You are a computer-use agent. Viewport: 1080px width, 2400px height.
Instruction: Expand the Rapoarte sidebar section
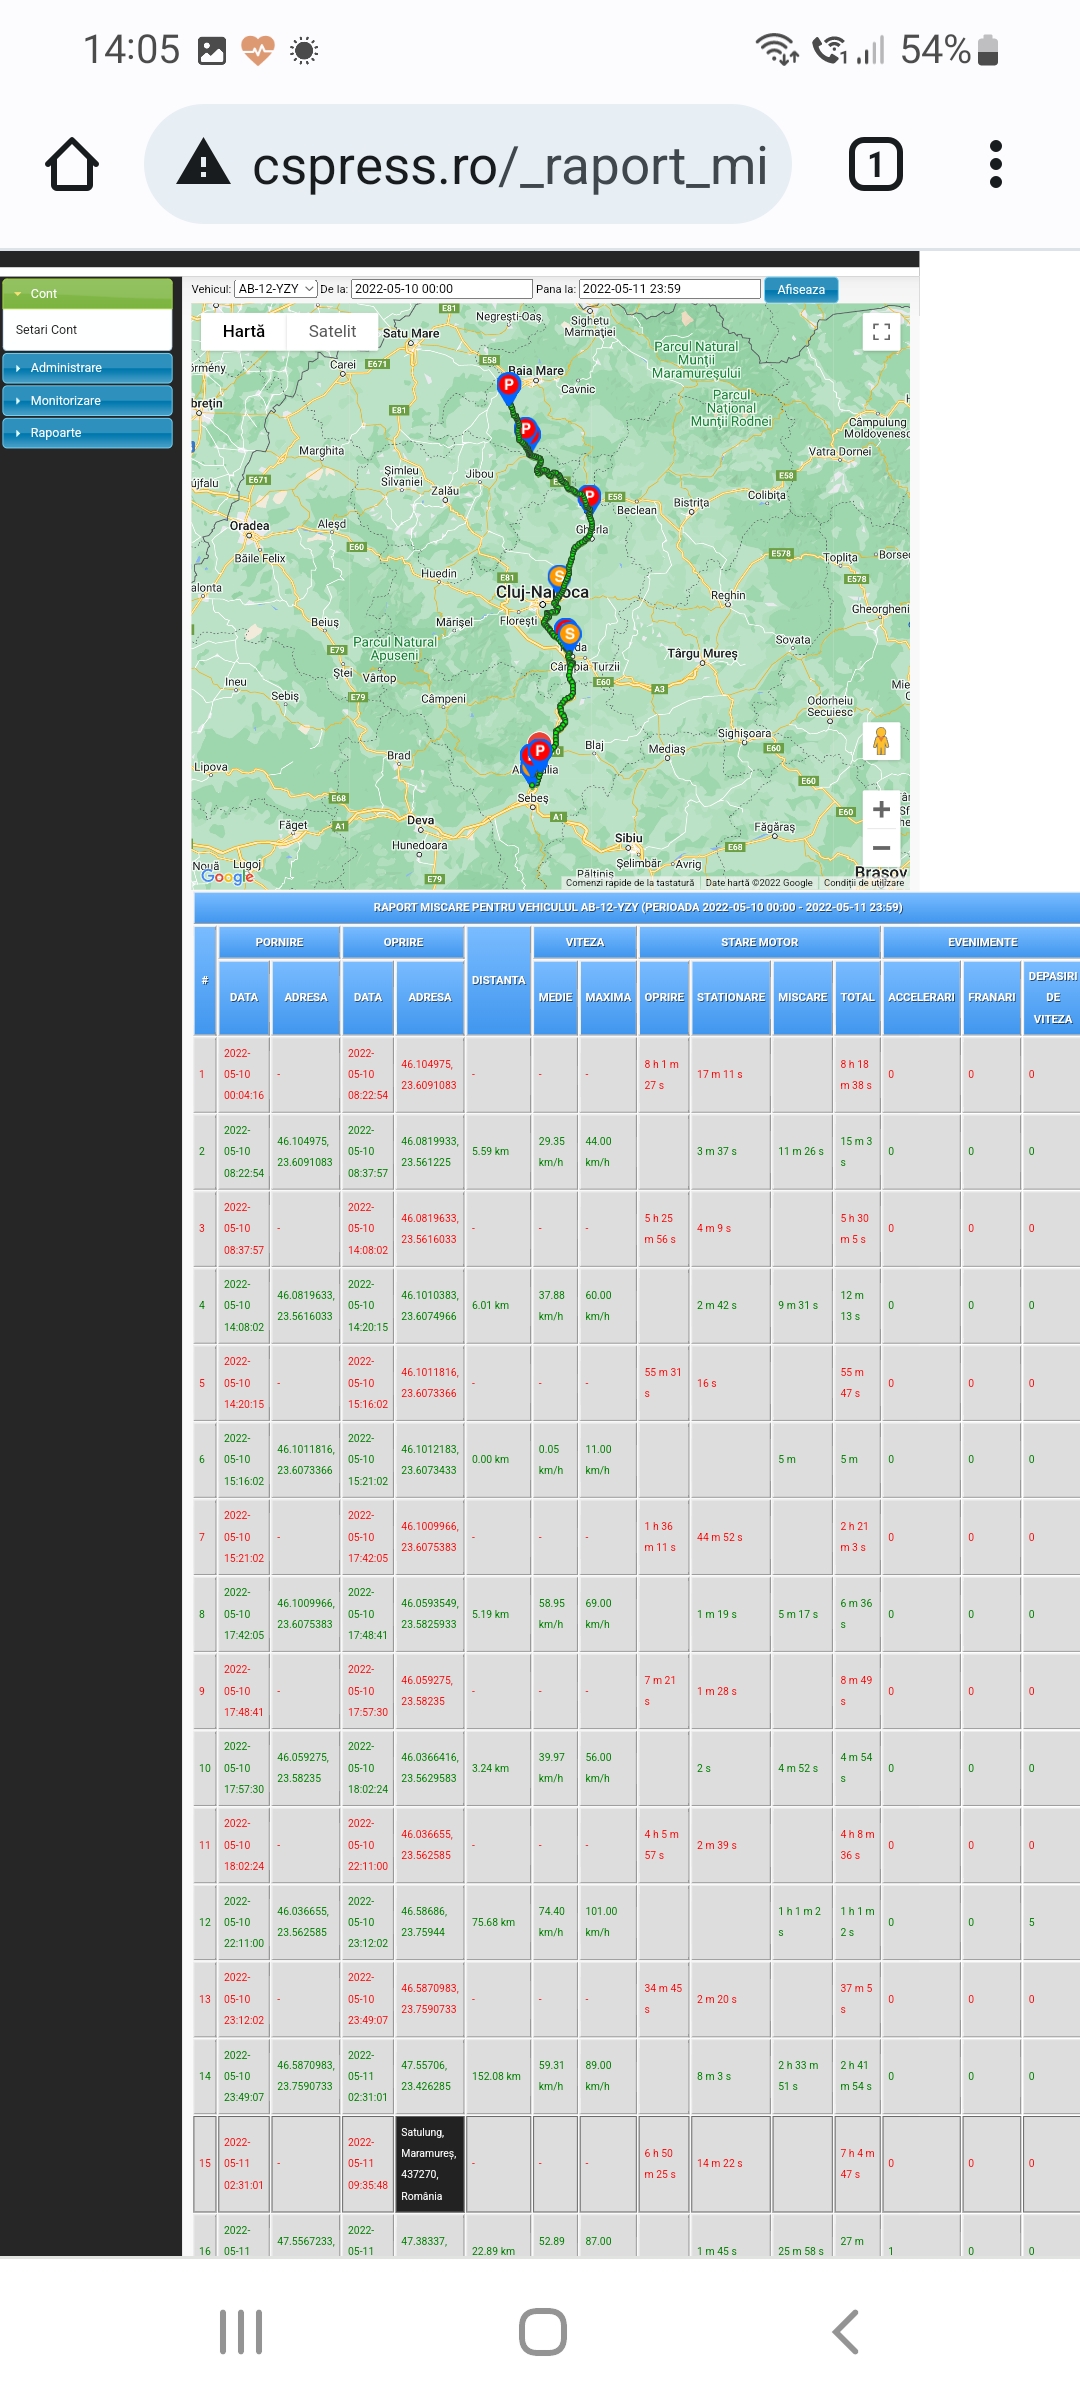87,433
